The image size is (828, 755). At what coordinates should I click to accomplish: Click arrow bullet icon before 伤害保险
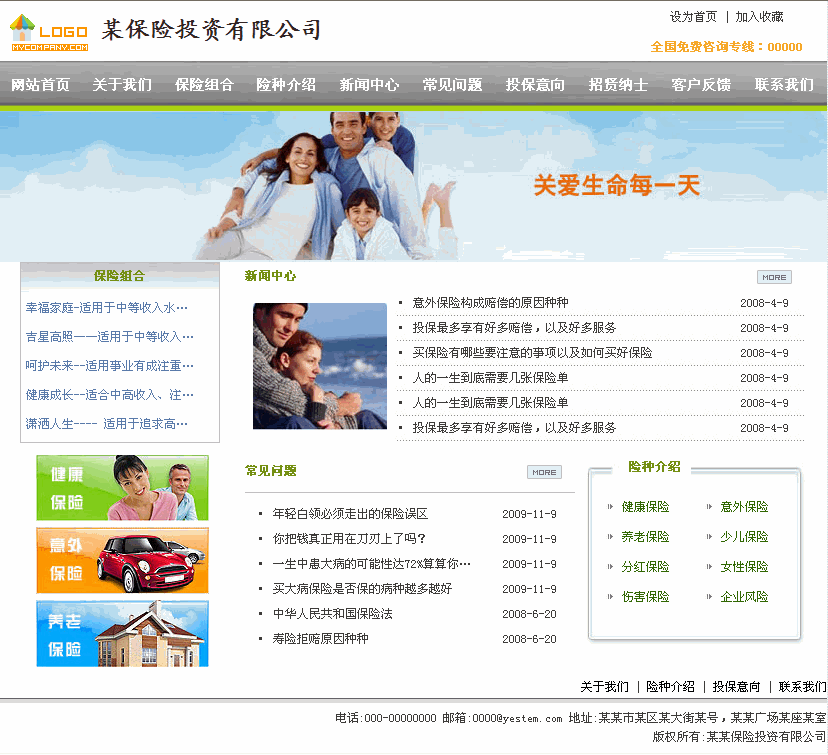(x=610, y=597)
